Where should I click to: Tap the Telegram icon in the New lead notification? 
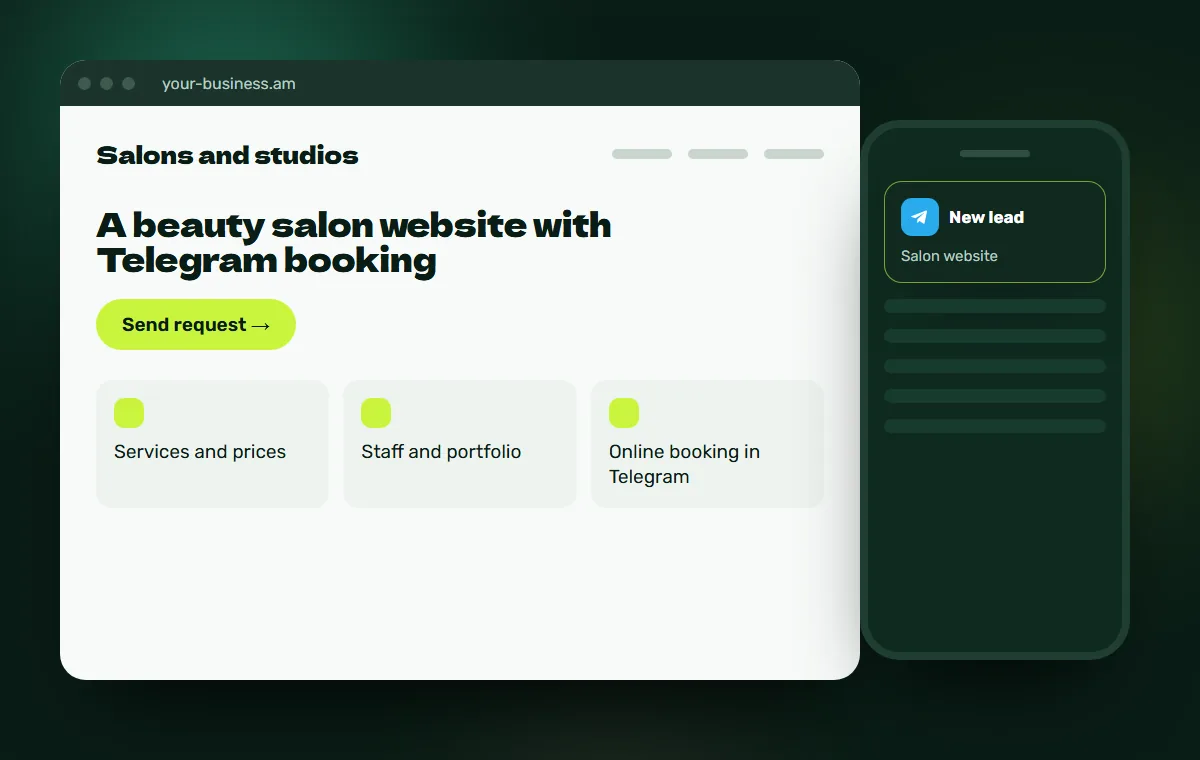point(920,217)
